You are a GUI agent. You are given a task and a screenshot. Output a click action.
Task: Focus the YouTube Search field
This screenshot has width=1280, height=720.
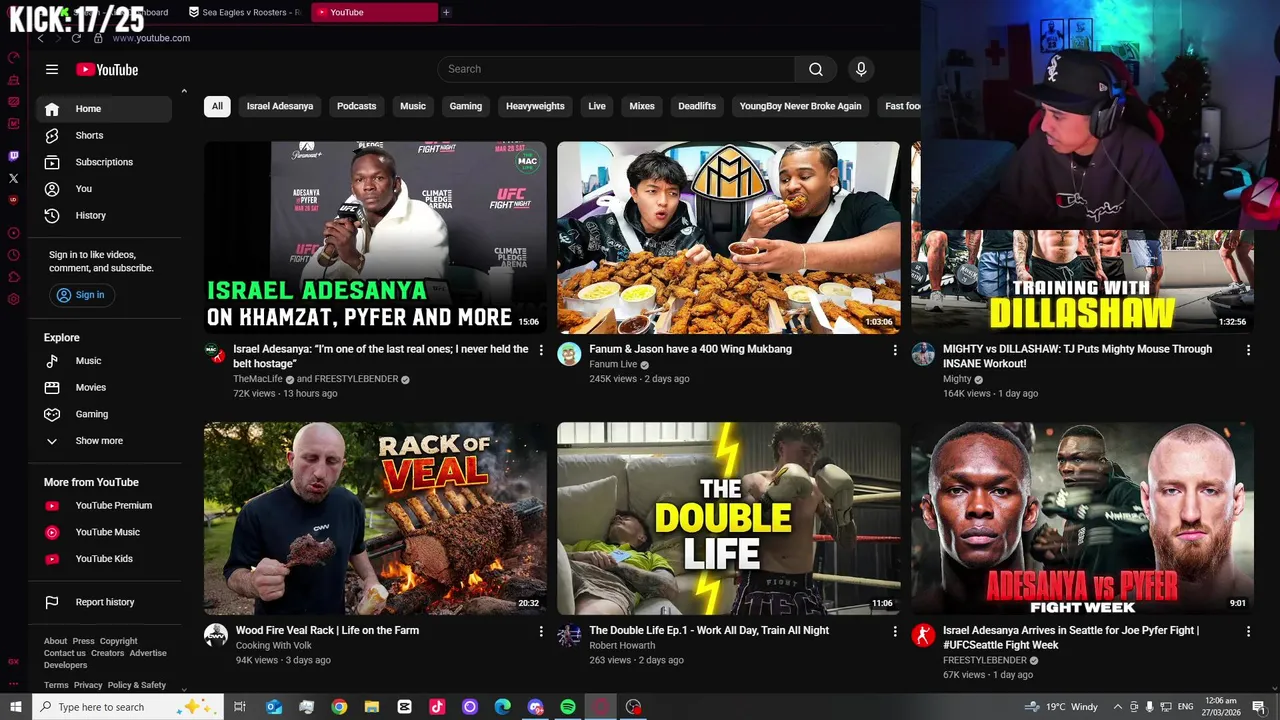[617, 69]
